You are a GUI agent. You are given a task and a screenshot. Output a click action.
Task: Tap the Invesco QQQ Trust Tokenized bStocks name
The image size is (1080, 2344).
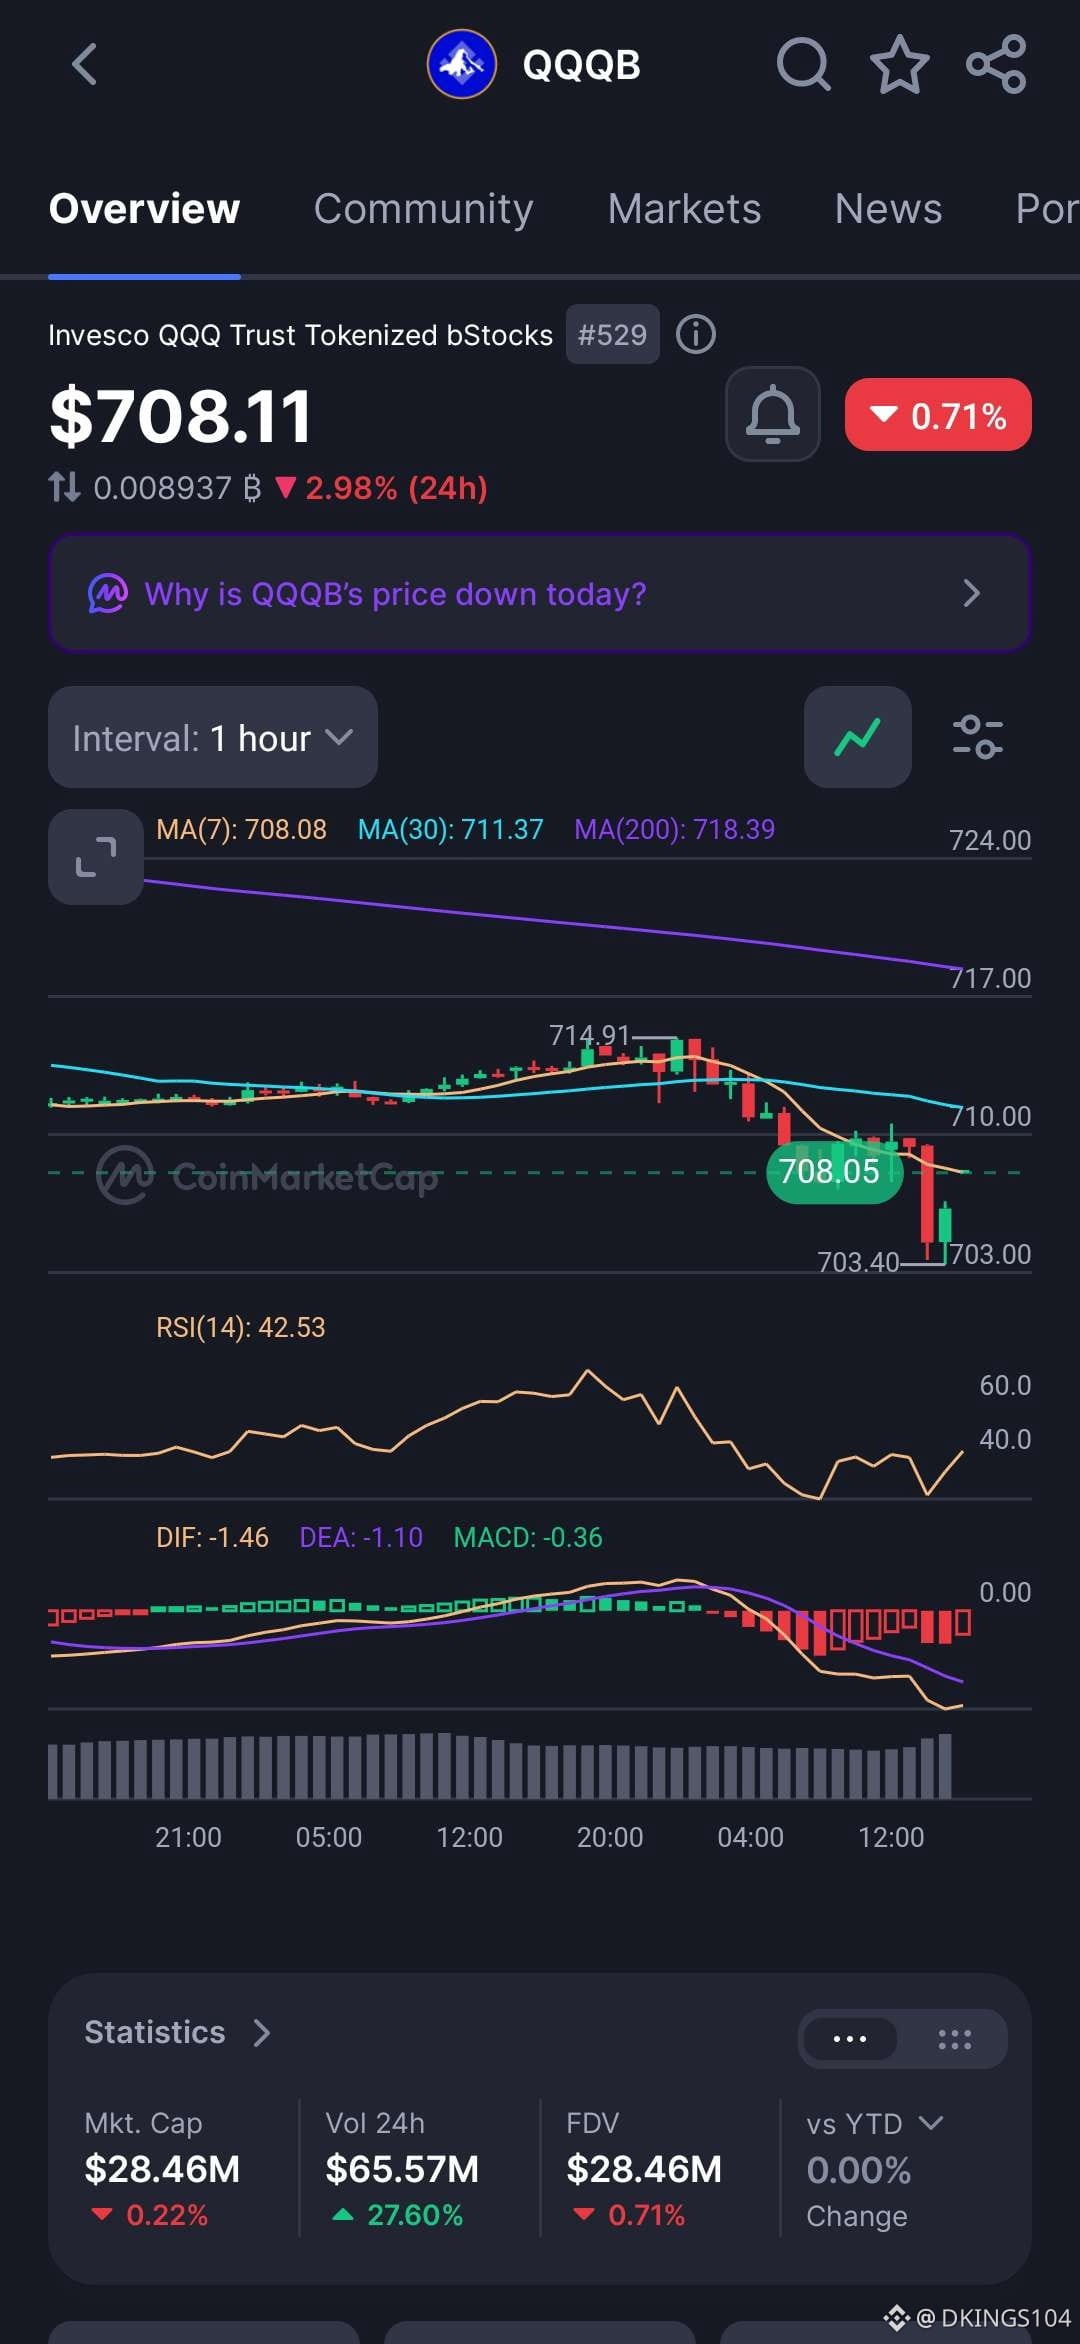click(x=300, y=334)
